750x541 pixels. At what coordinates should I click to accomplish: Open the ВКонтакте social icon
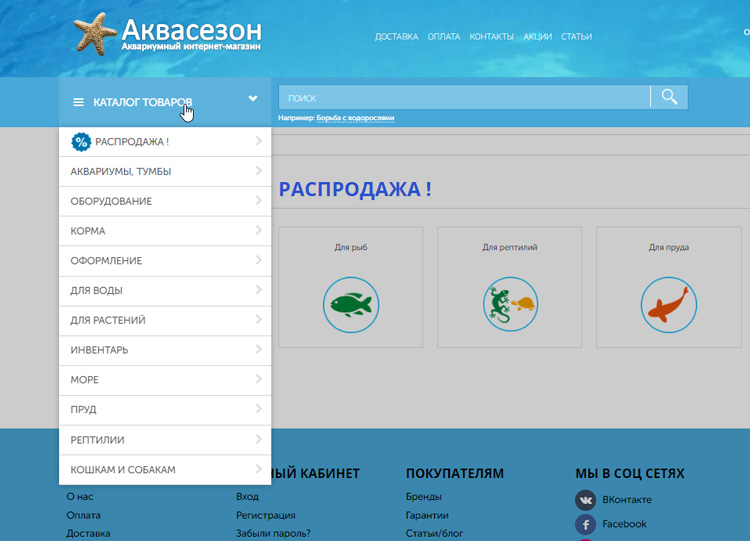pos(585,500)
